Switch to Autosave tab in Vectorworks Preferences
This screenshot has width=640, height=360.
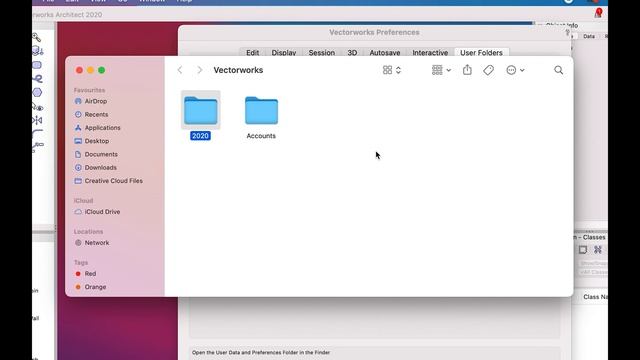pyautogui.click(x=385, y=53)
